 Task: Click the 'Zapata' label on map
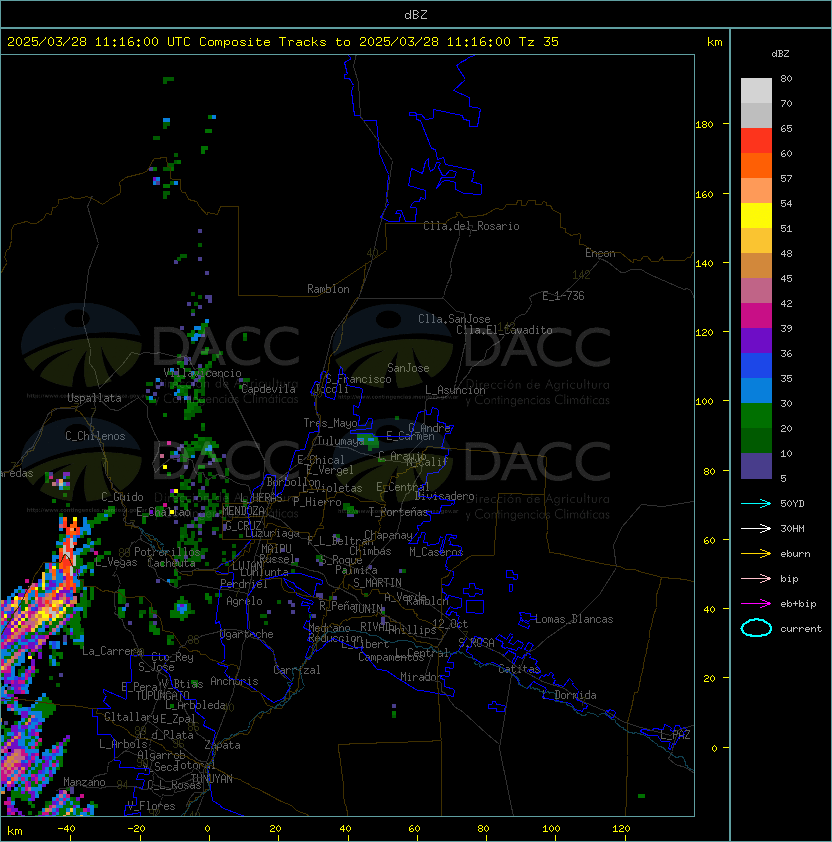(x=222, y=745)
